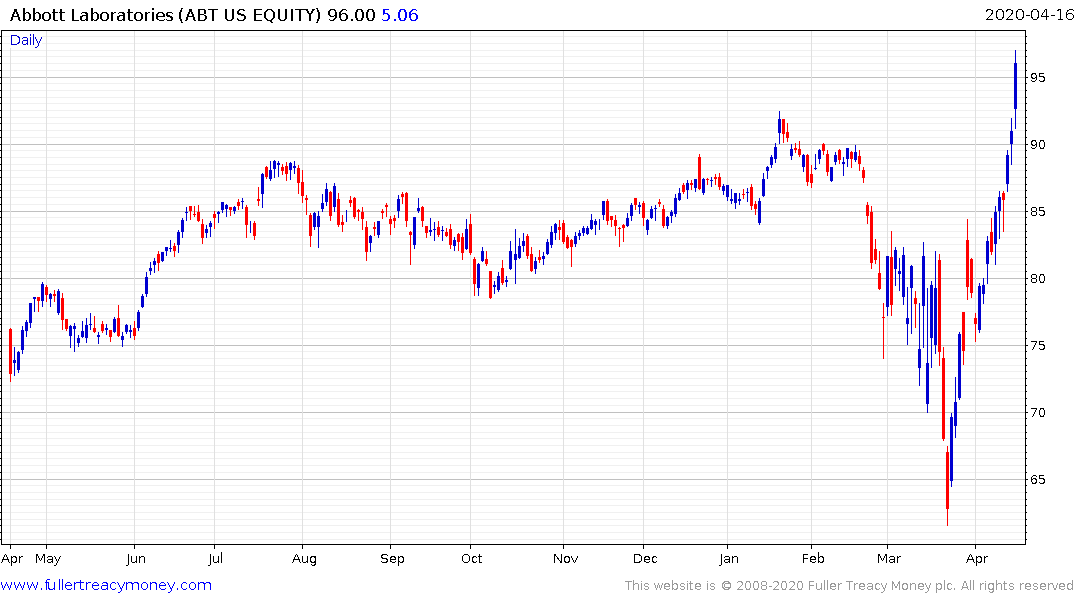Click the 'Jul' month axis label
This screenshot has height=600, width=1075.
(x=215, y=559)
